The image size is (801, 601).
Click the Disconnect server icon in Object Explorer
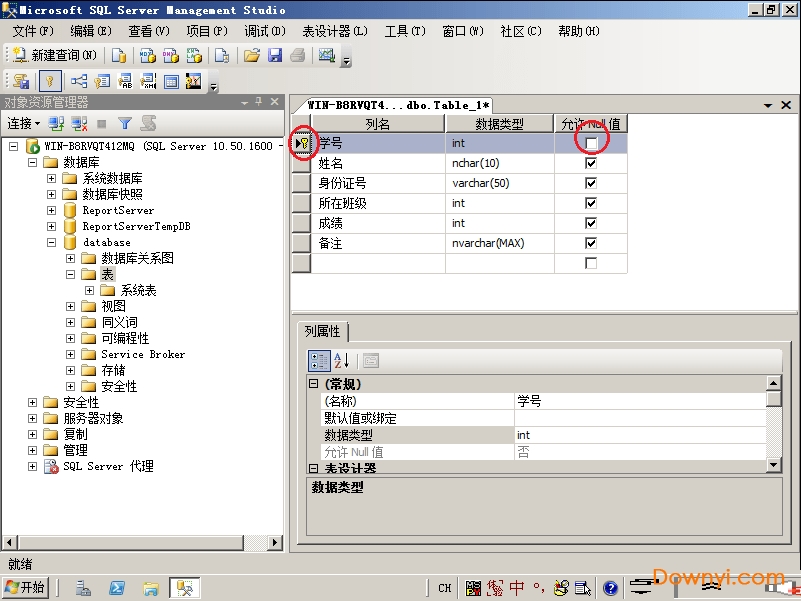coord(78,124)
